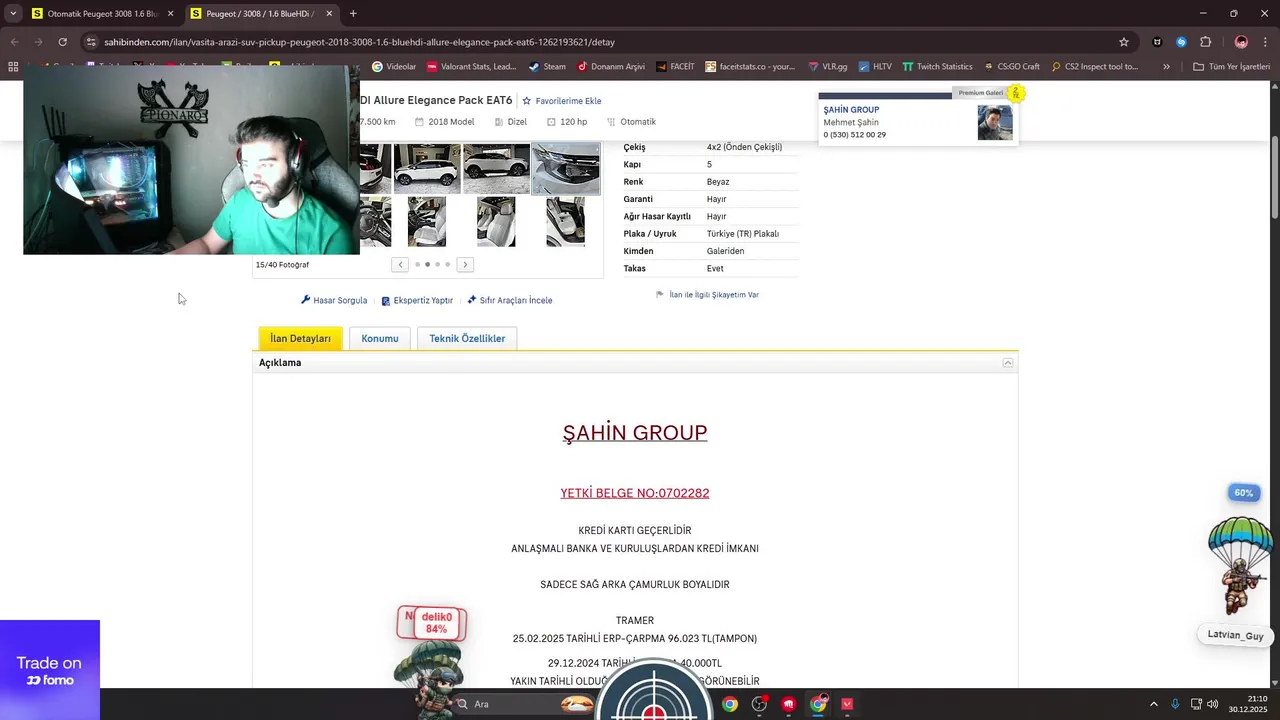
Task: Open the VLR.gg bookmark
Action: (827, 67)
